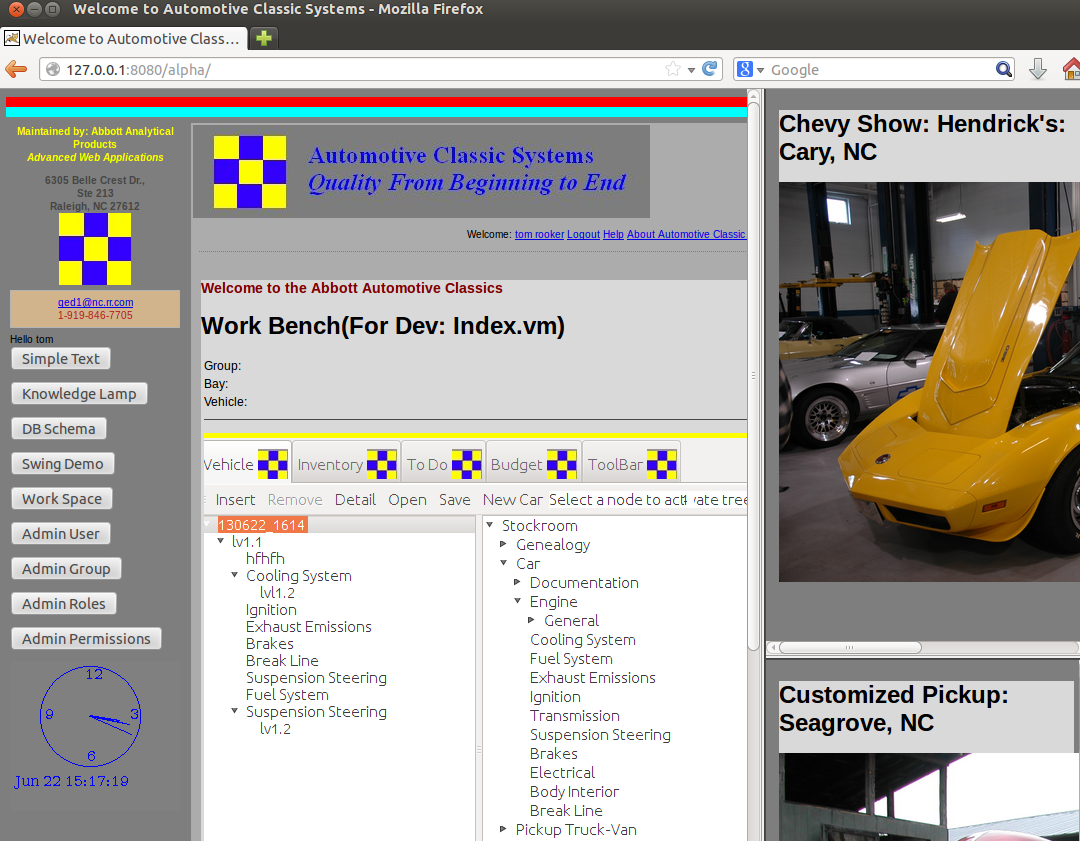Click the analog clock widget
This screenshot has height=841, width=1080.
[91, 716]
